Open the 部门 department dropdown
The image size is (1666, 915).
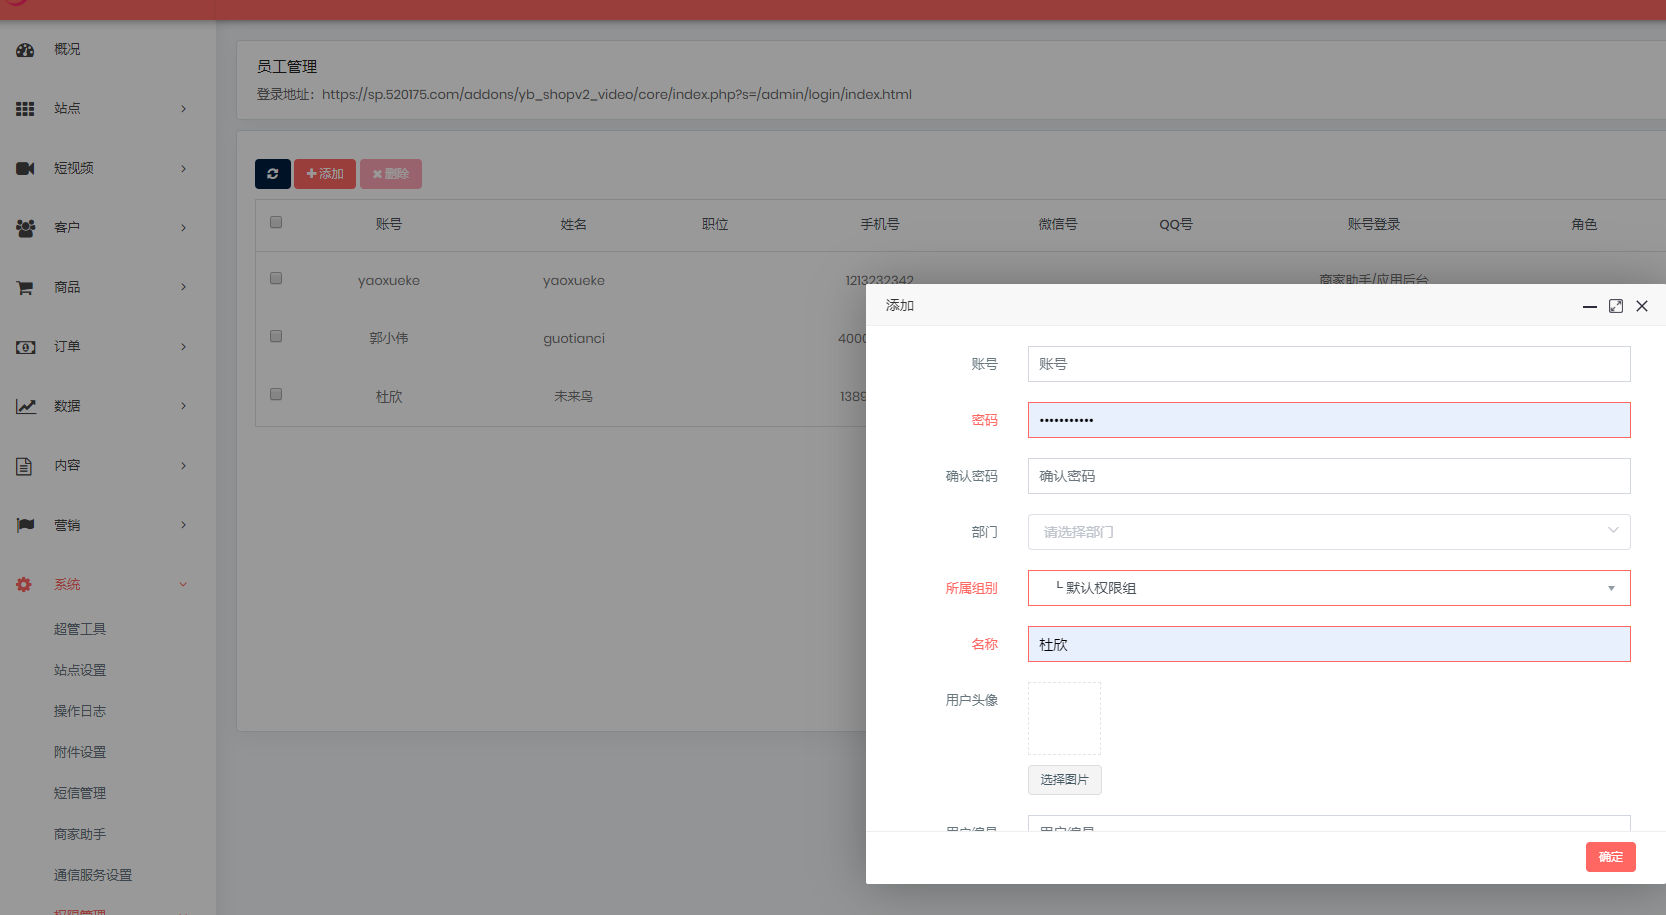coord(1328,532)
